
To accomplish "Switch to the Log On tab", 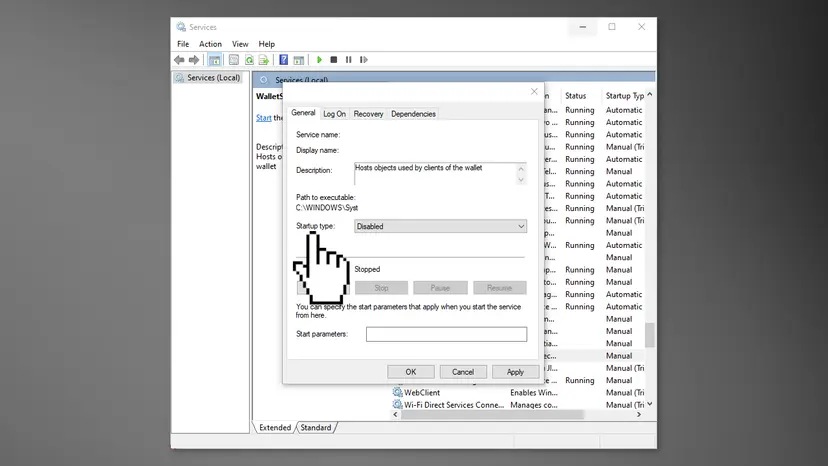I will [x=334, y=114].
